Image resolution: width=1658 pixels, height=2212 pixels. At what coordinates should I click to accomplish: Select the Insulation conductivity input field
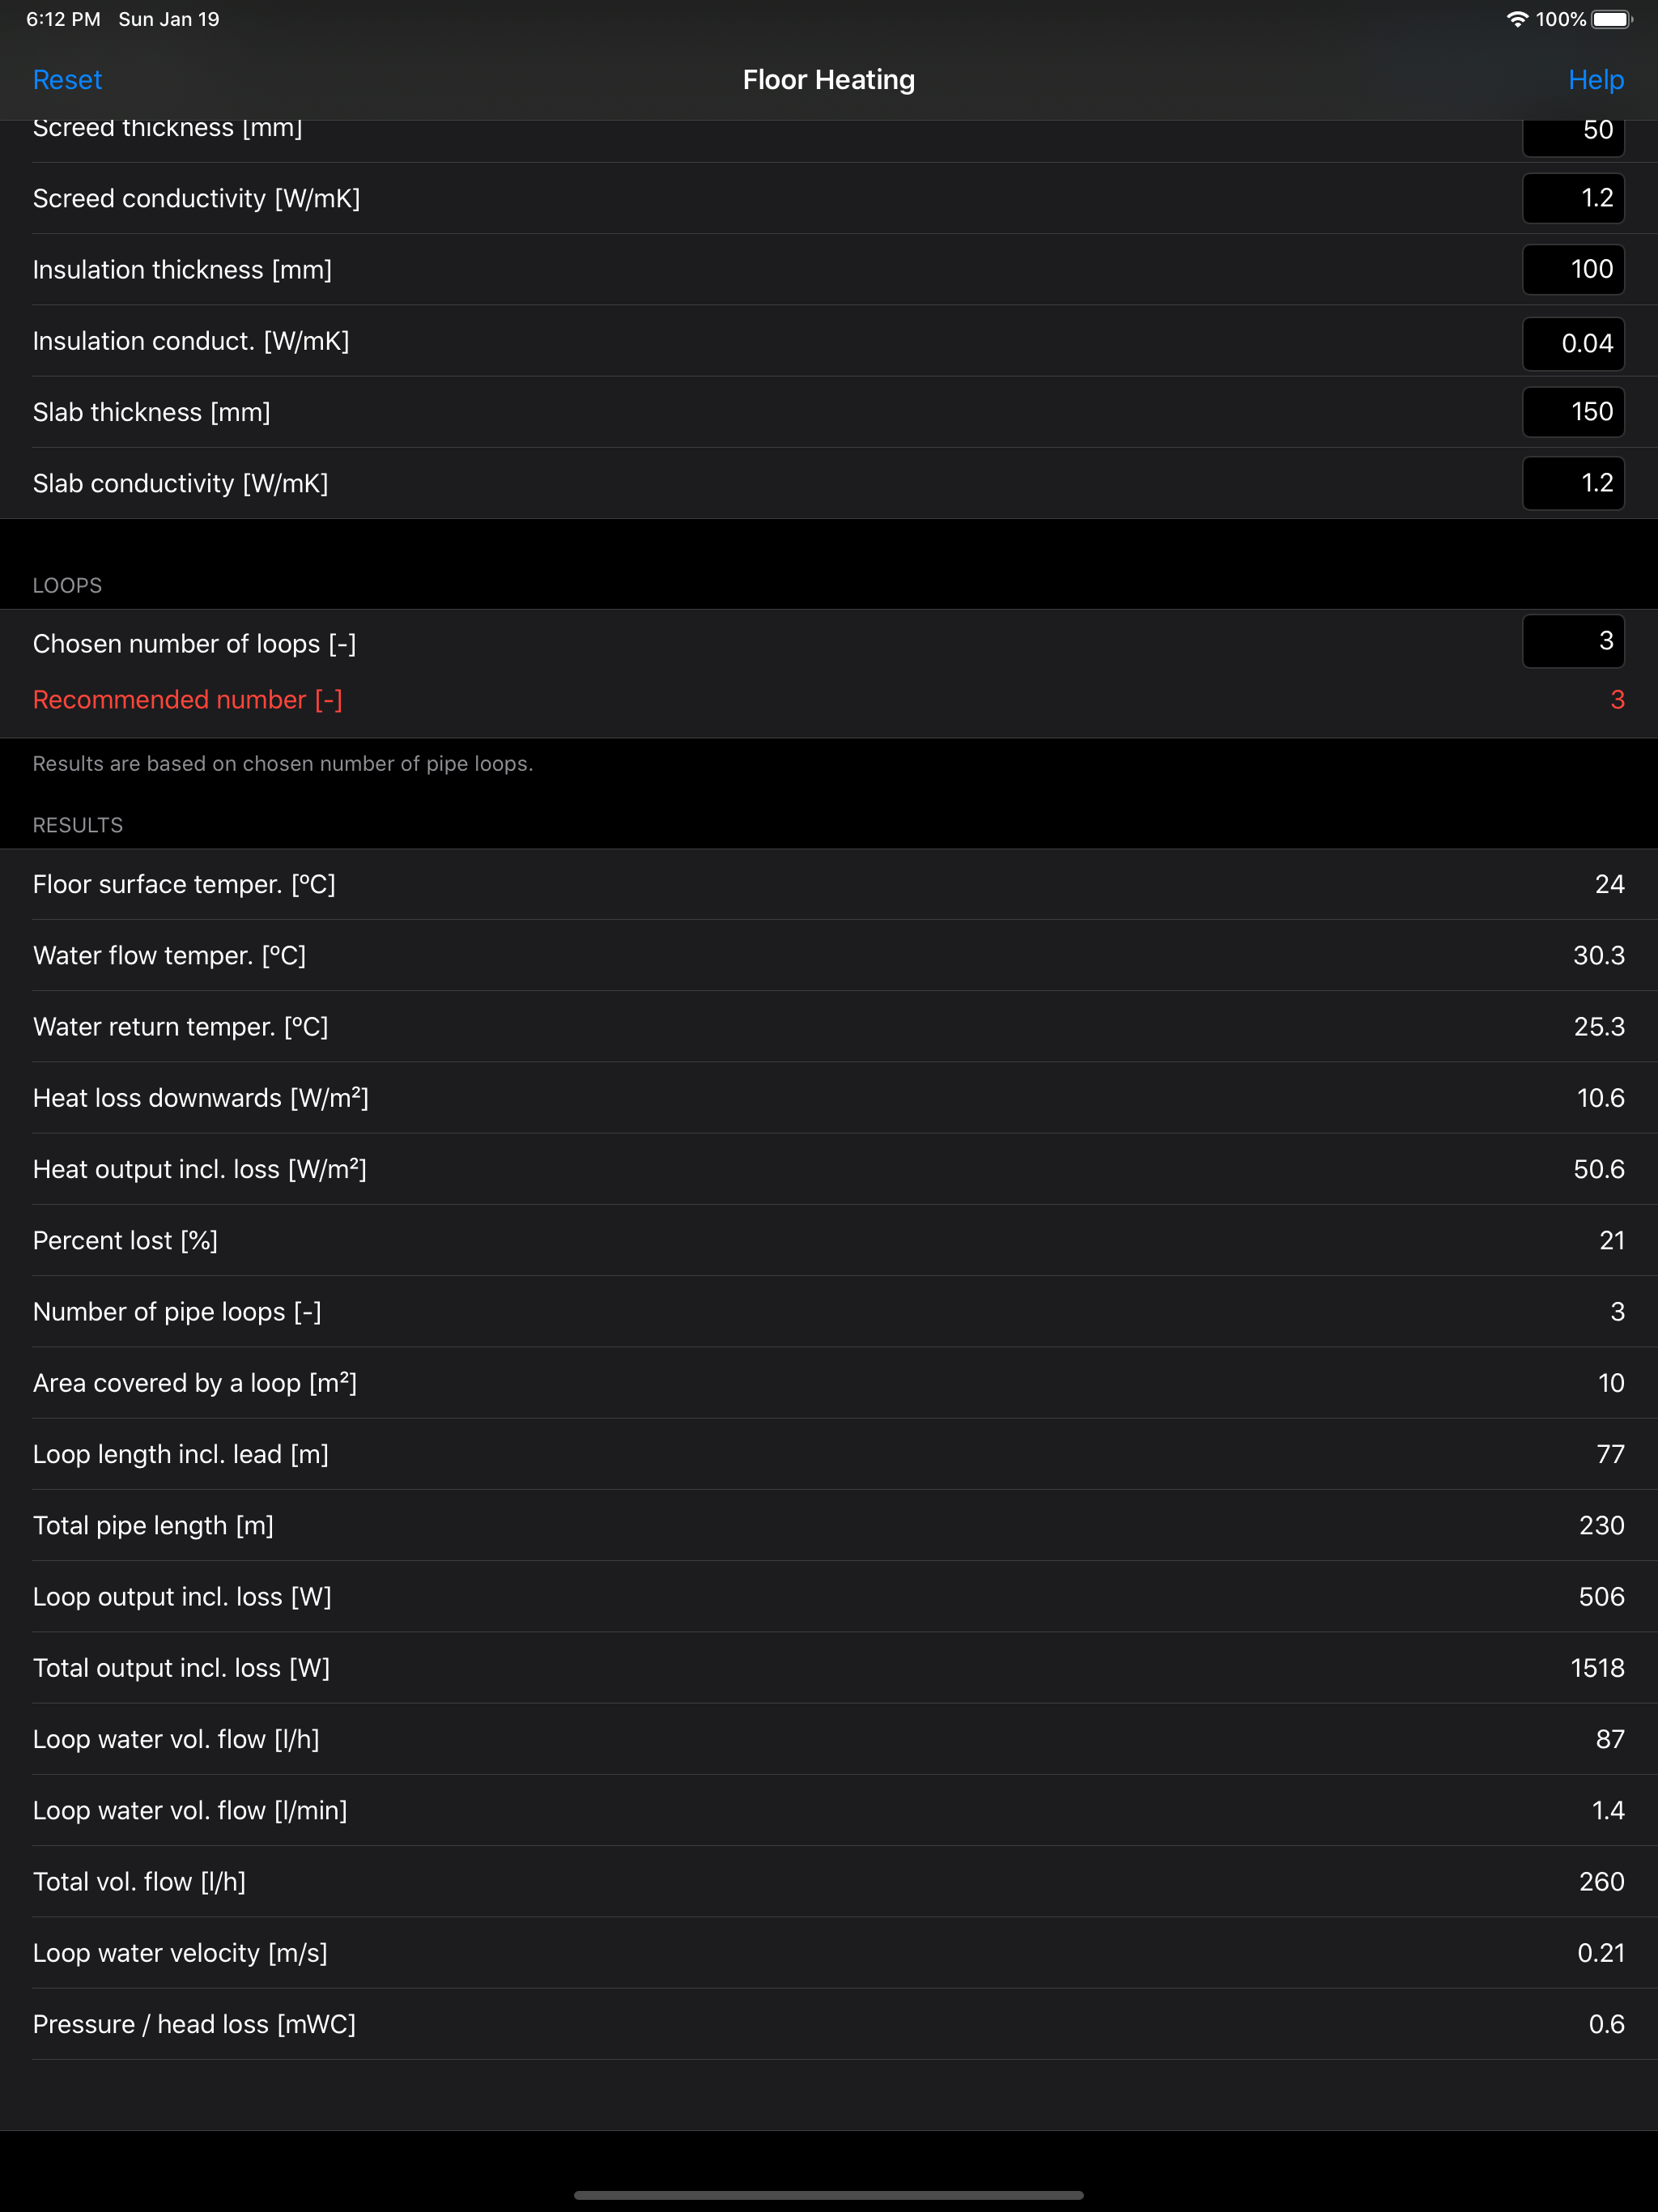(x=1572, y=343)
